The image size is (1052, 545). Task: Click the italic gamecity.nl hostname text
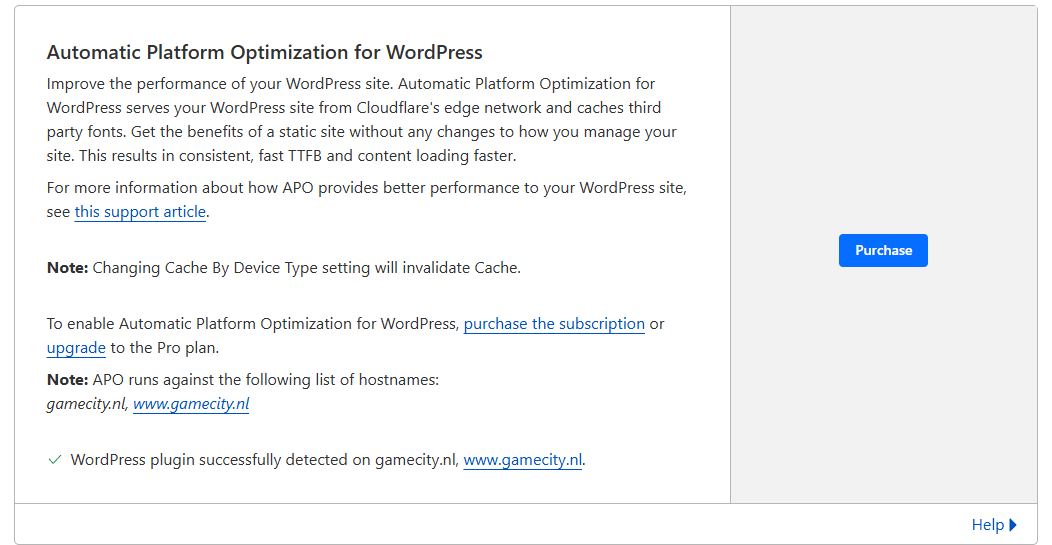pyautogui.click(x=86, y=404)
